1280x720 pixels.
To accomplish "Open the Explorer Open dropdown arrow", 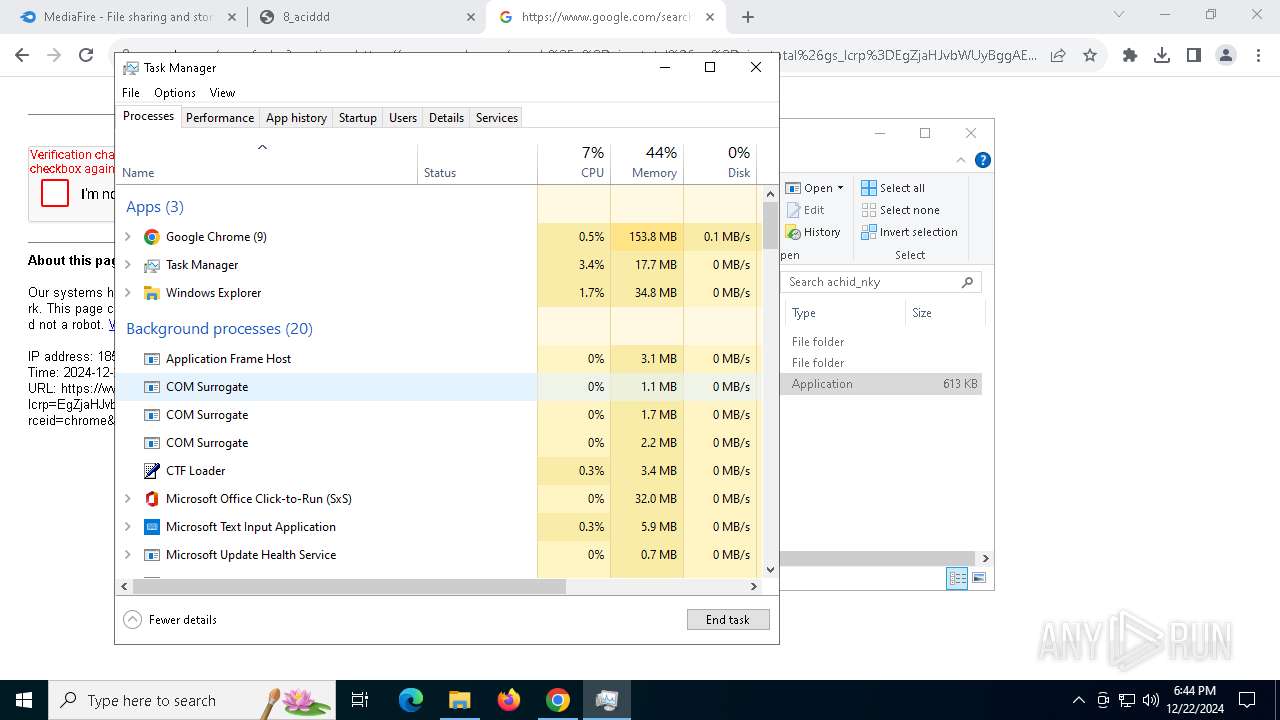I will tap(840, 188).
